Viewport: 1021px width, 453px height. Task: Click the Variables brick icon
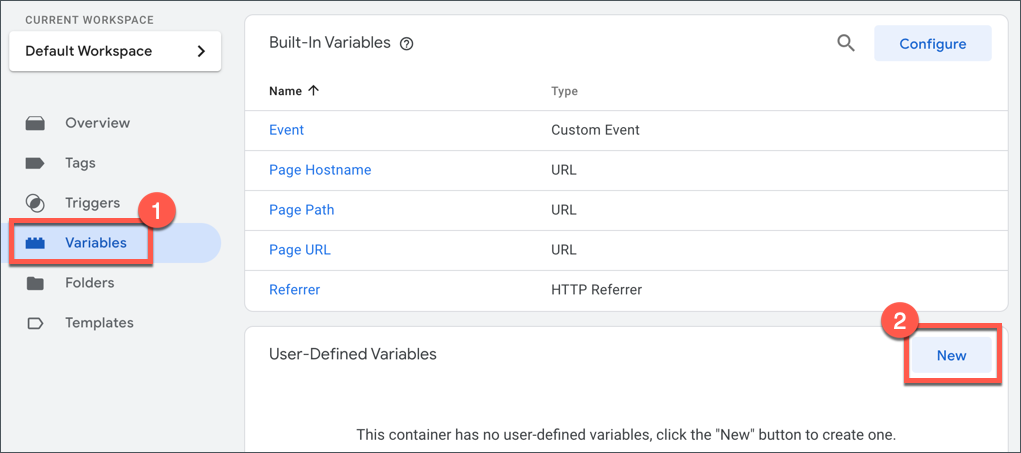tap(35, 243)
